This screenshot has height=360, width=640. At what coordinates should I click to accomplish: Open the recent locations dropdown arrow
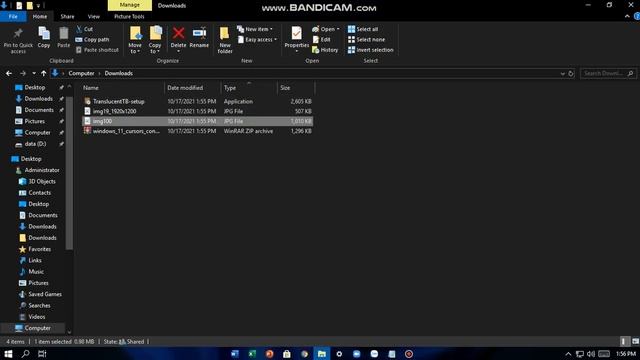34,73
